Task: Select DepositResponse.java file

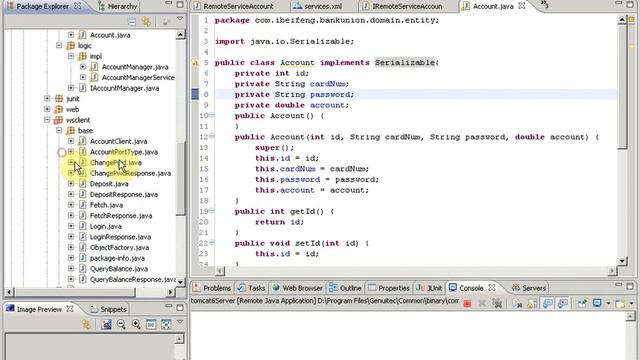Action: pos(124,194)
